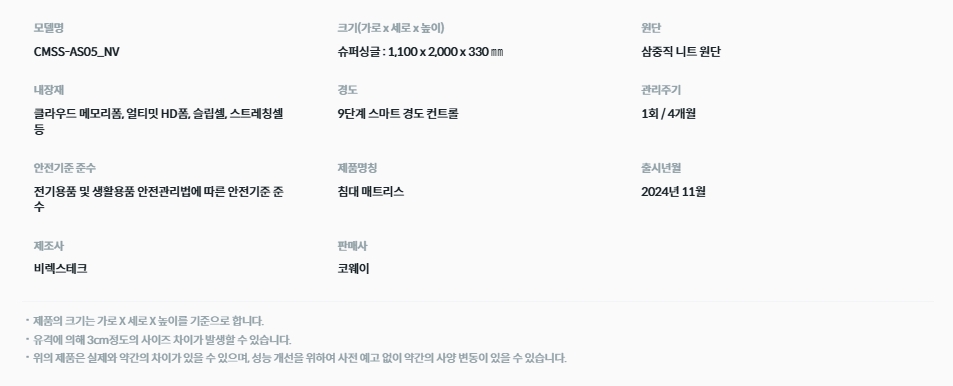
Task: Select the 코웨이 seller name
Action: [x=353, y=269]
